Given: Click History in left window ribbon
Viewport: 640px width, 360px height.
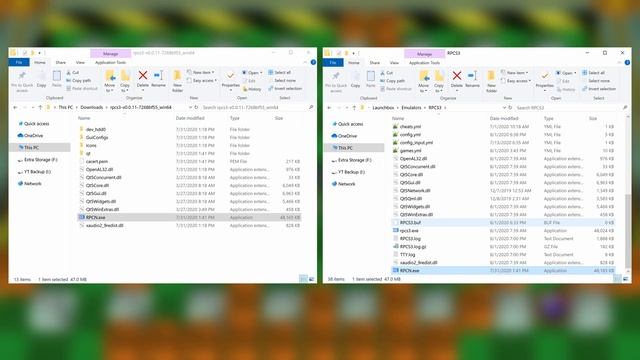Looking at the screenshot, I should pos(251,89).
